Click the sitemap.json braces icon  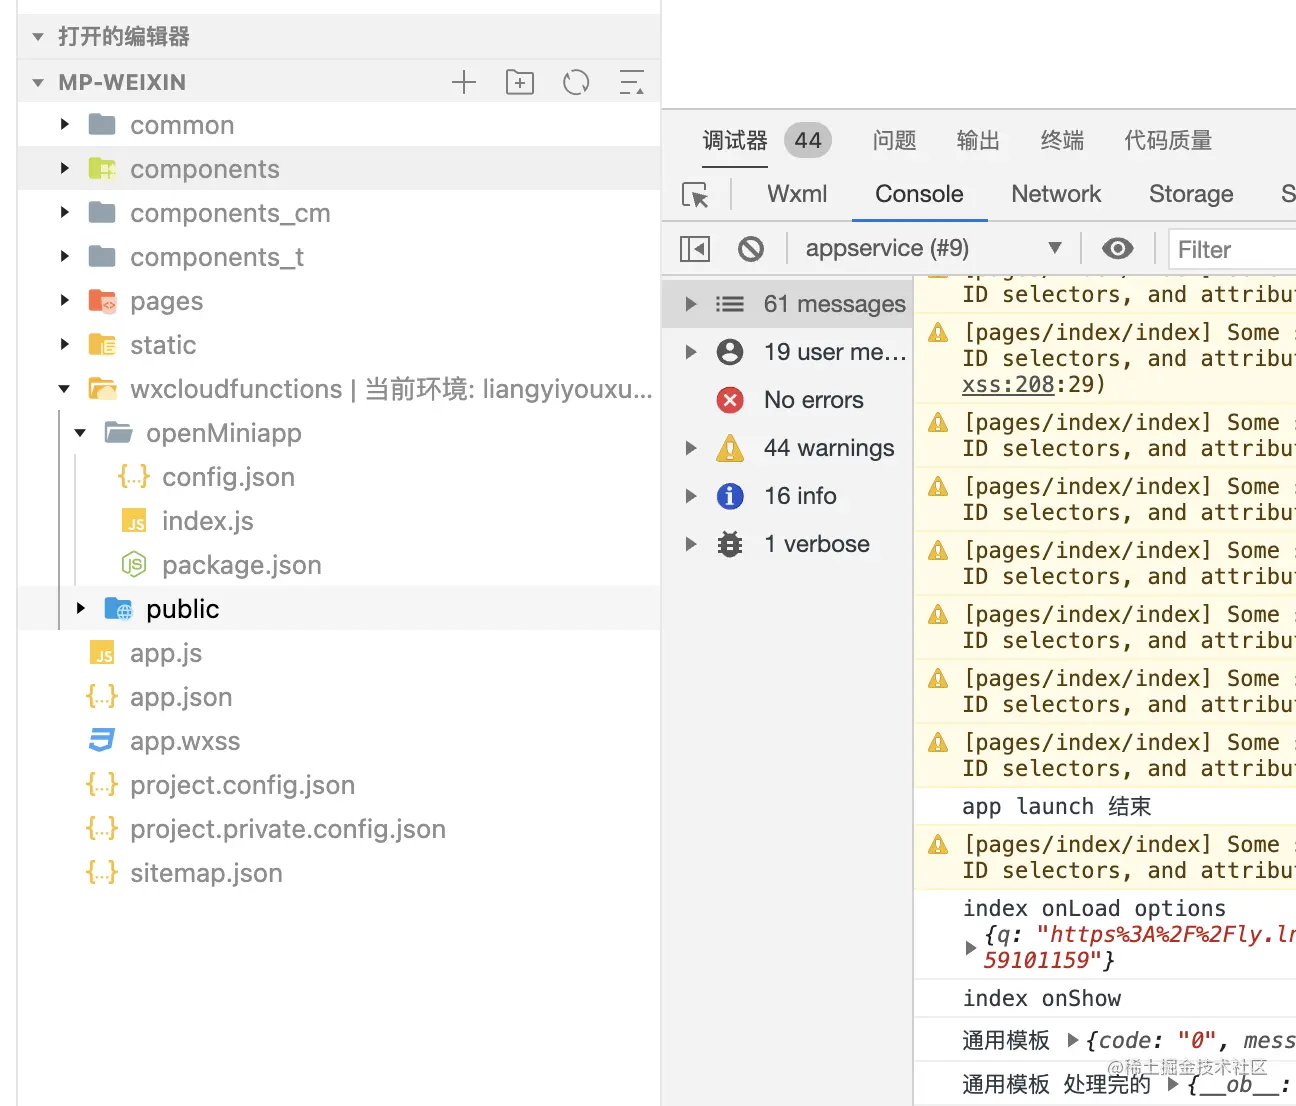click(102, 873)
